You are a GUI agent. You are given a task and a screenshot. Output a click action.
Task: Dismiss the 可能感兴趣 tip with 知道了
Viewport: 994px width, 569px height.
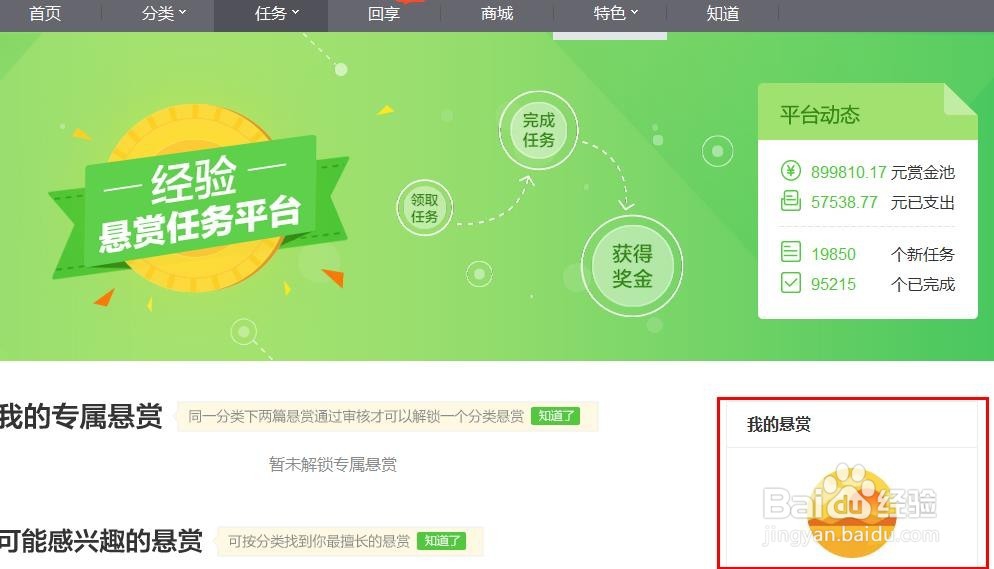441,540
